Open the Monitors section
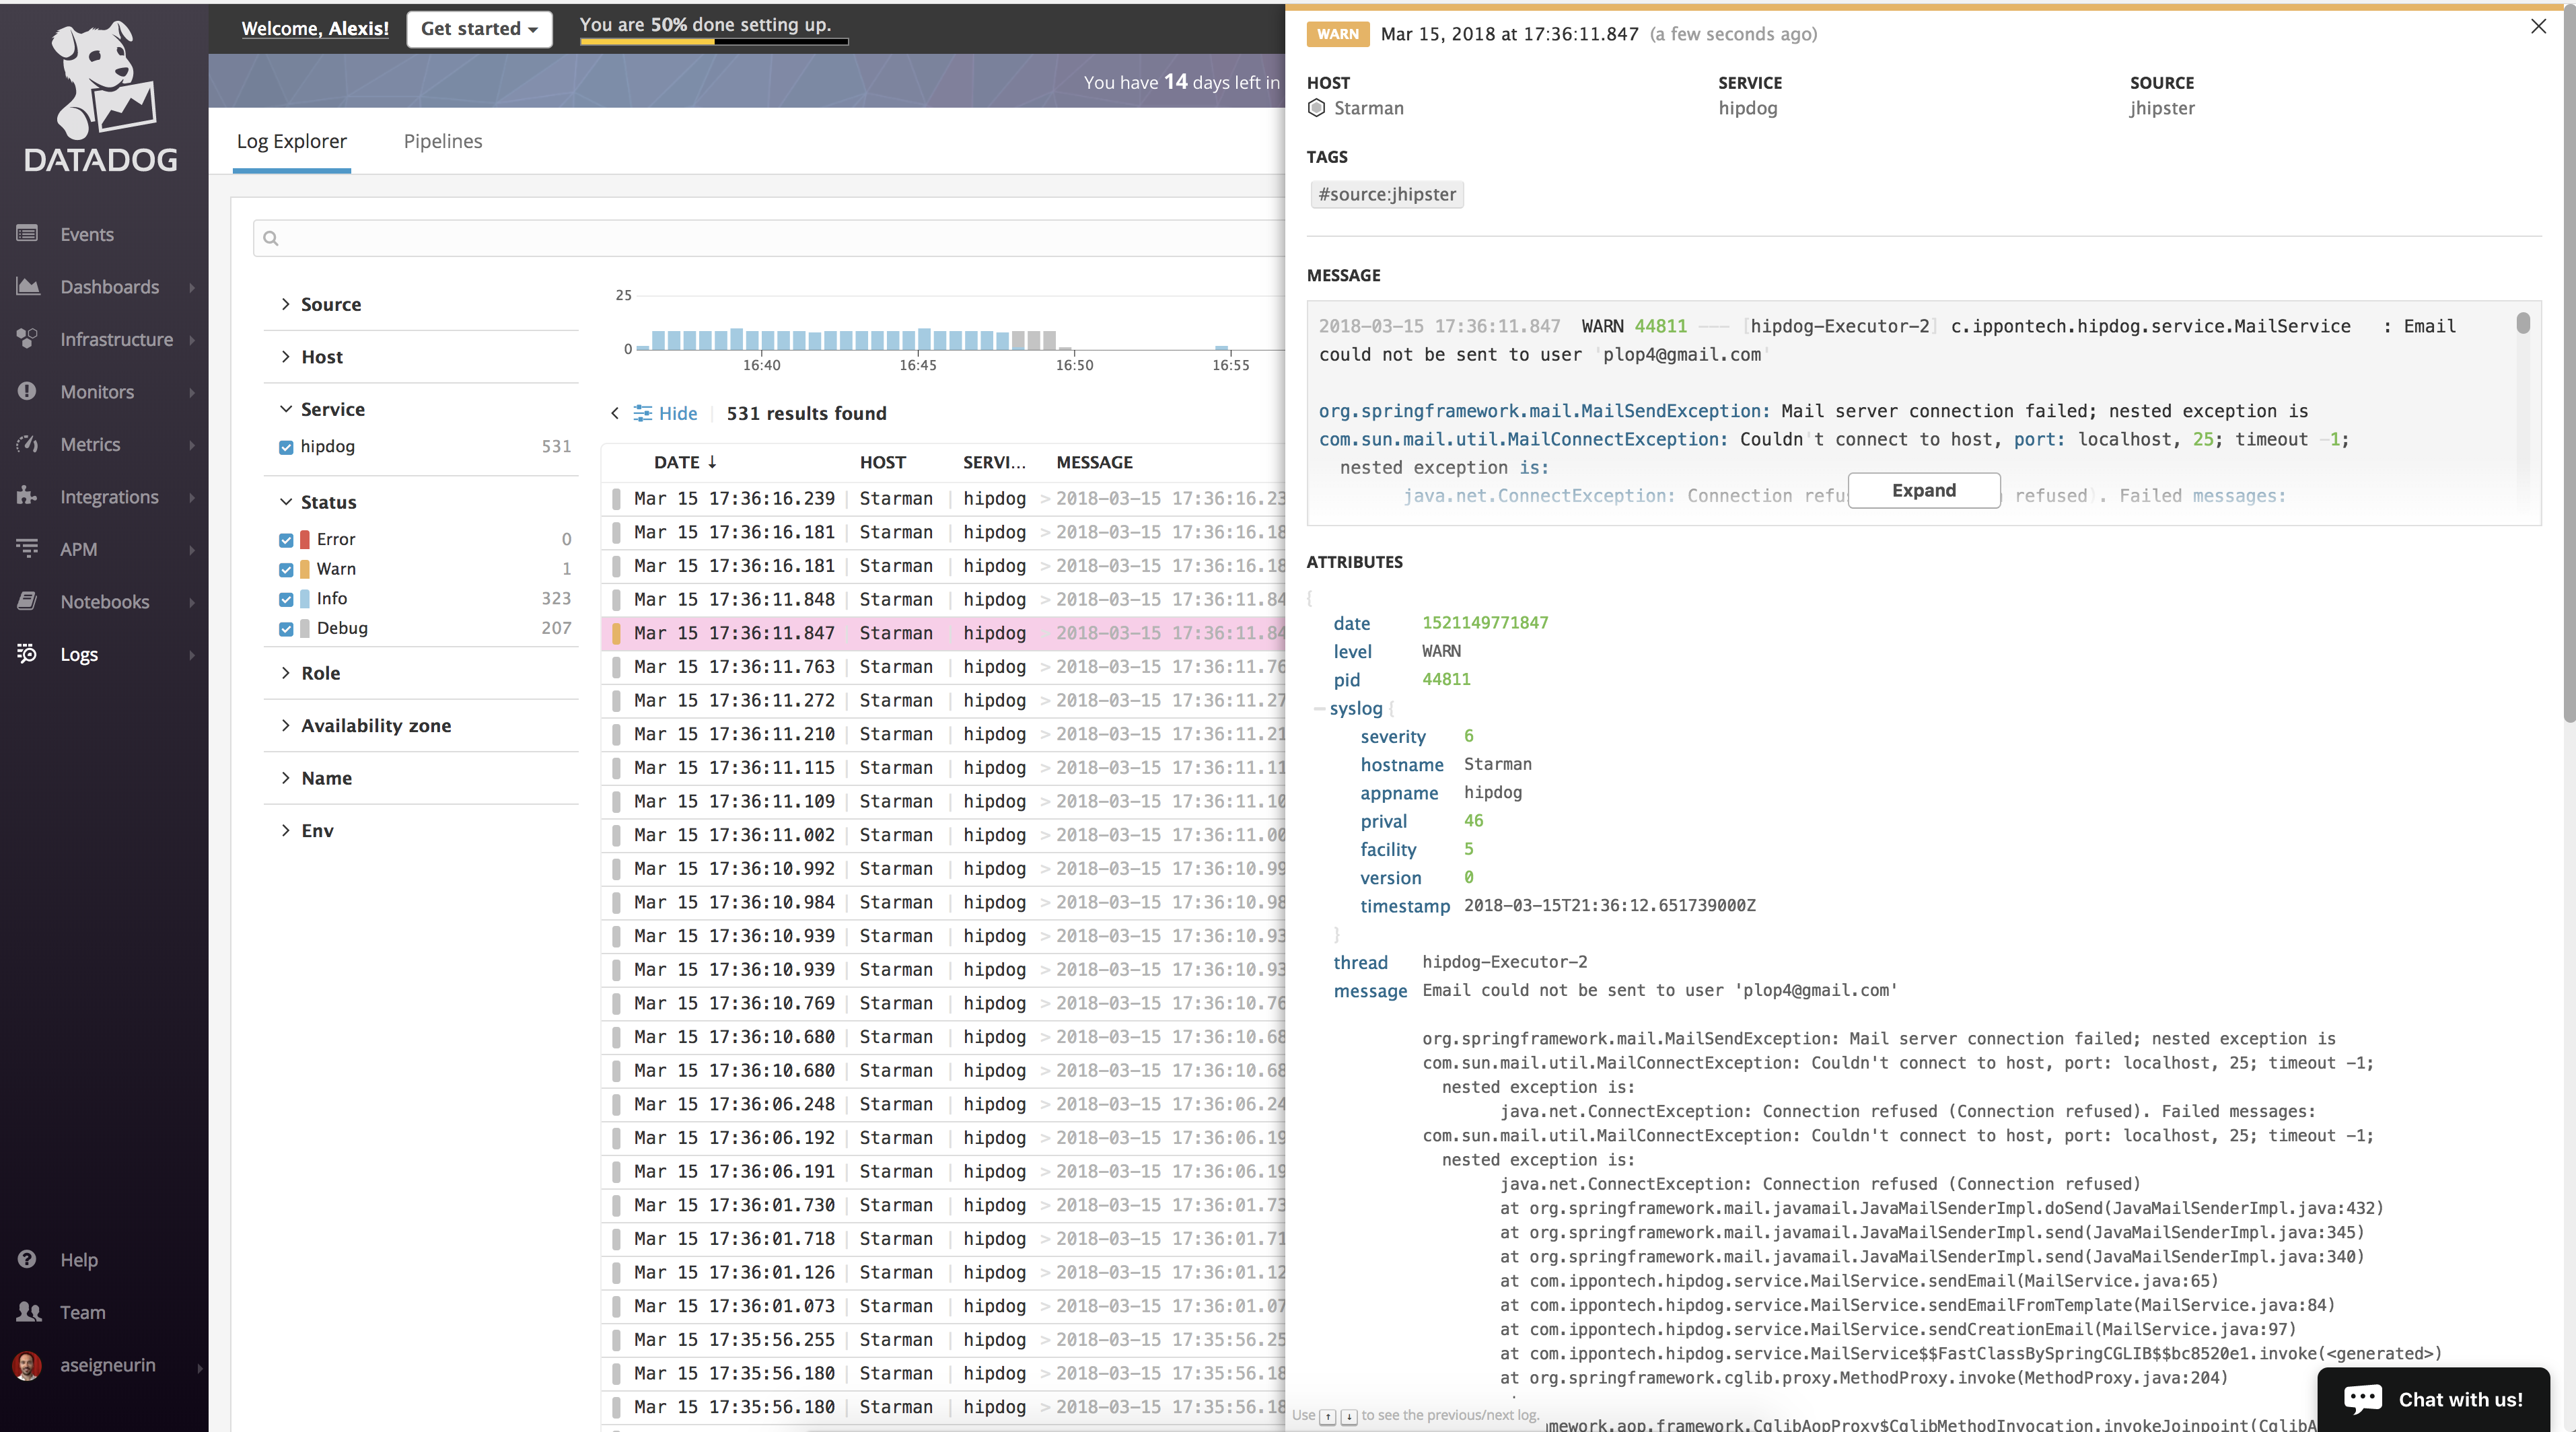Image resolution: width=2576 pixels, height=1432 pixels. 95,390
